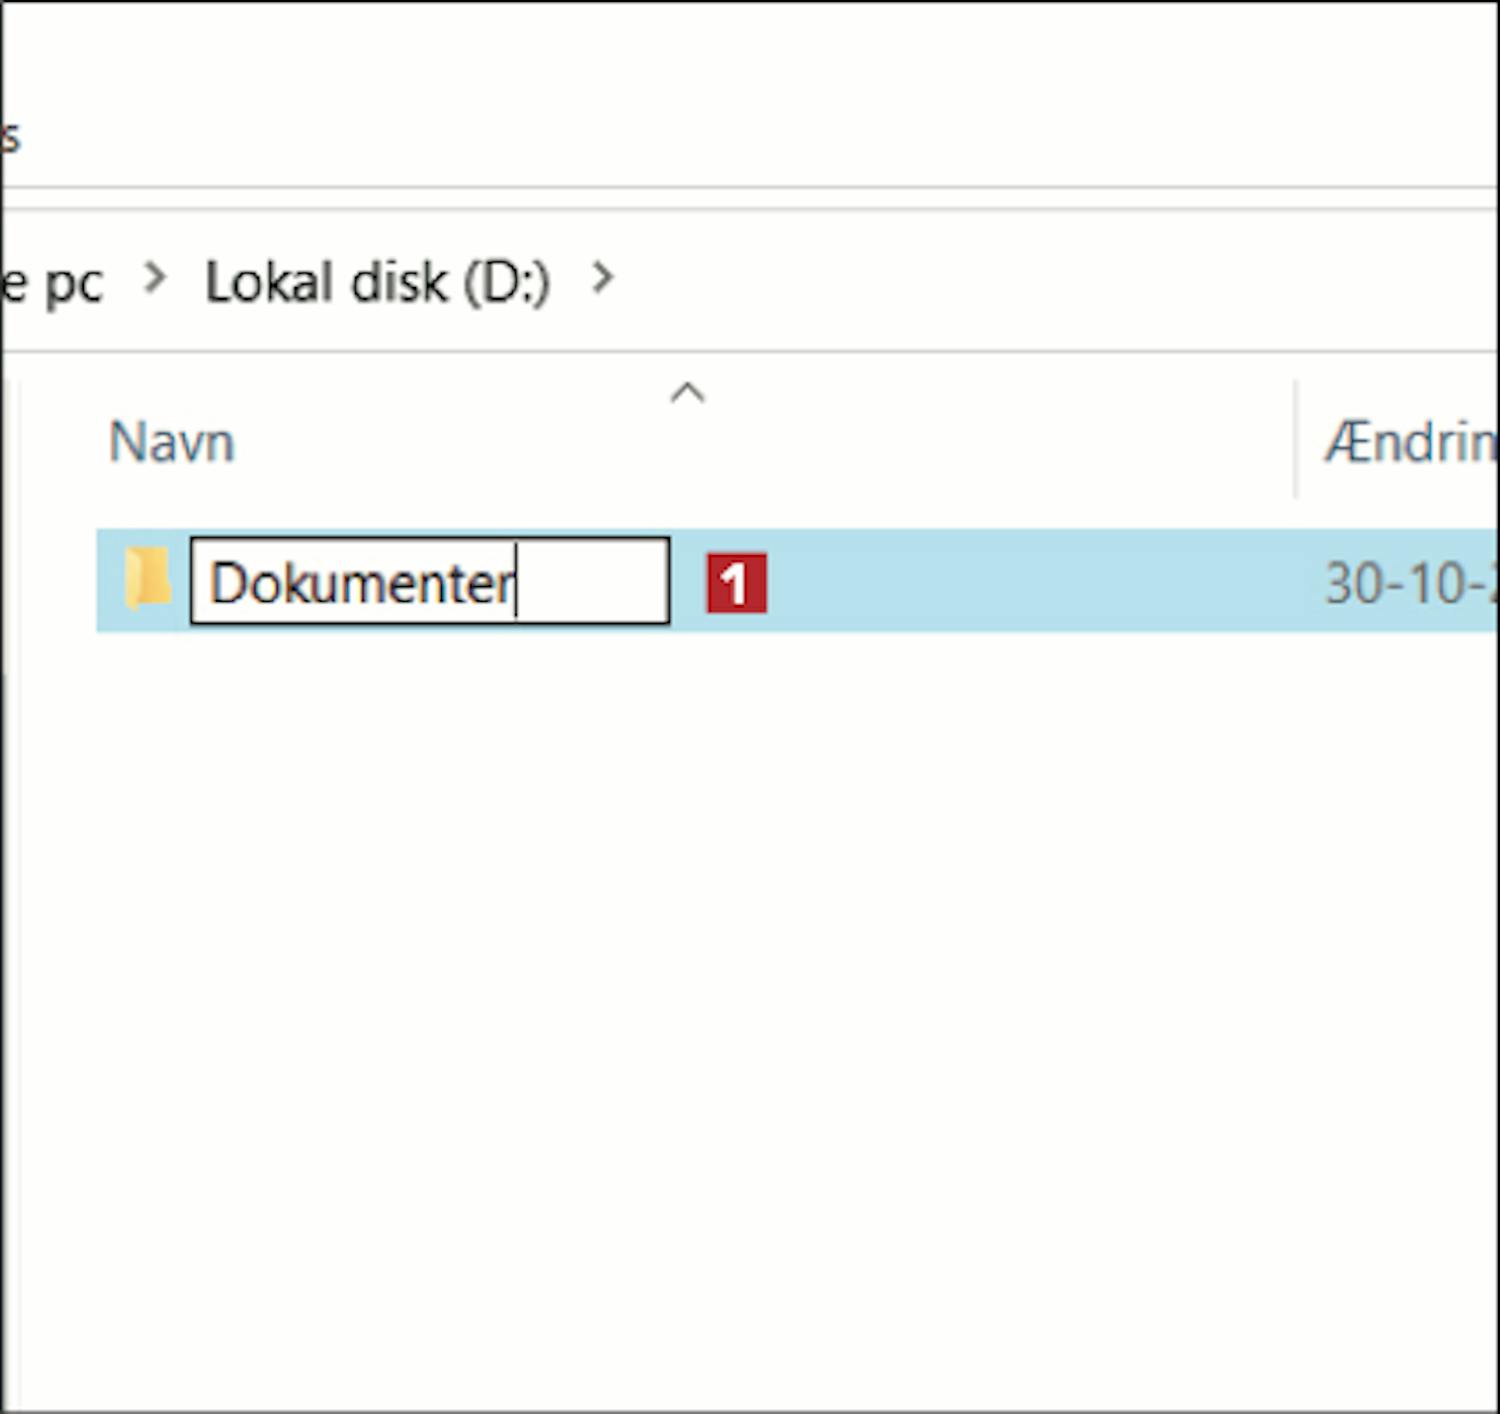Click the word Dokumenter in the rename field
The image size is (1500, 1414).
360,583
